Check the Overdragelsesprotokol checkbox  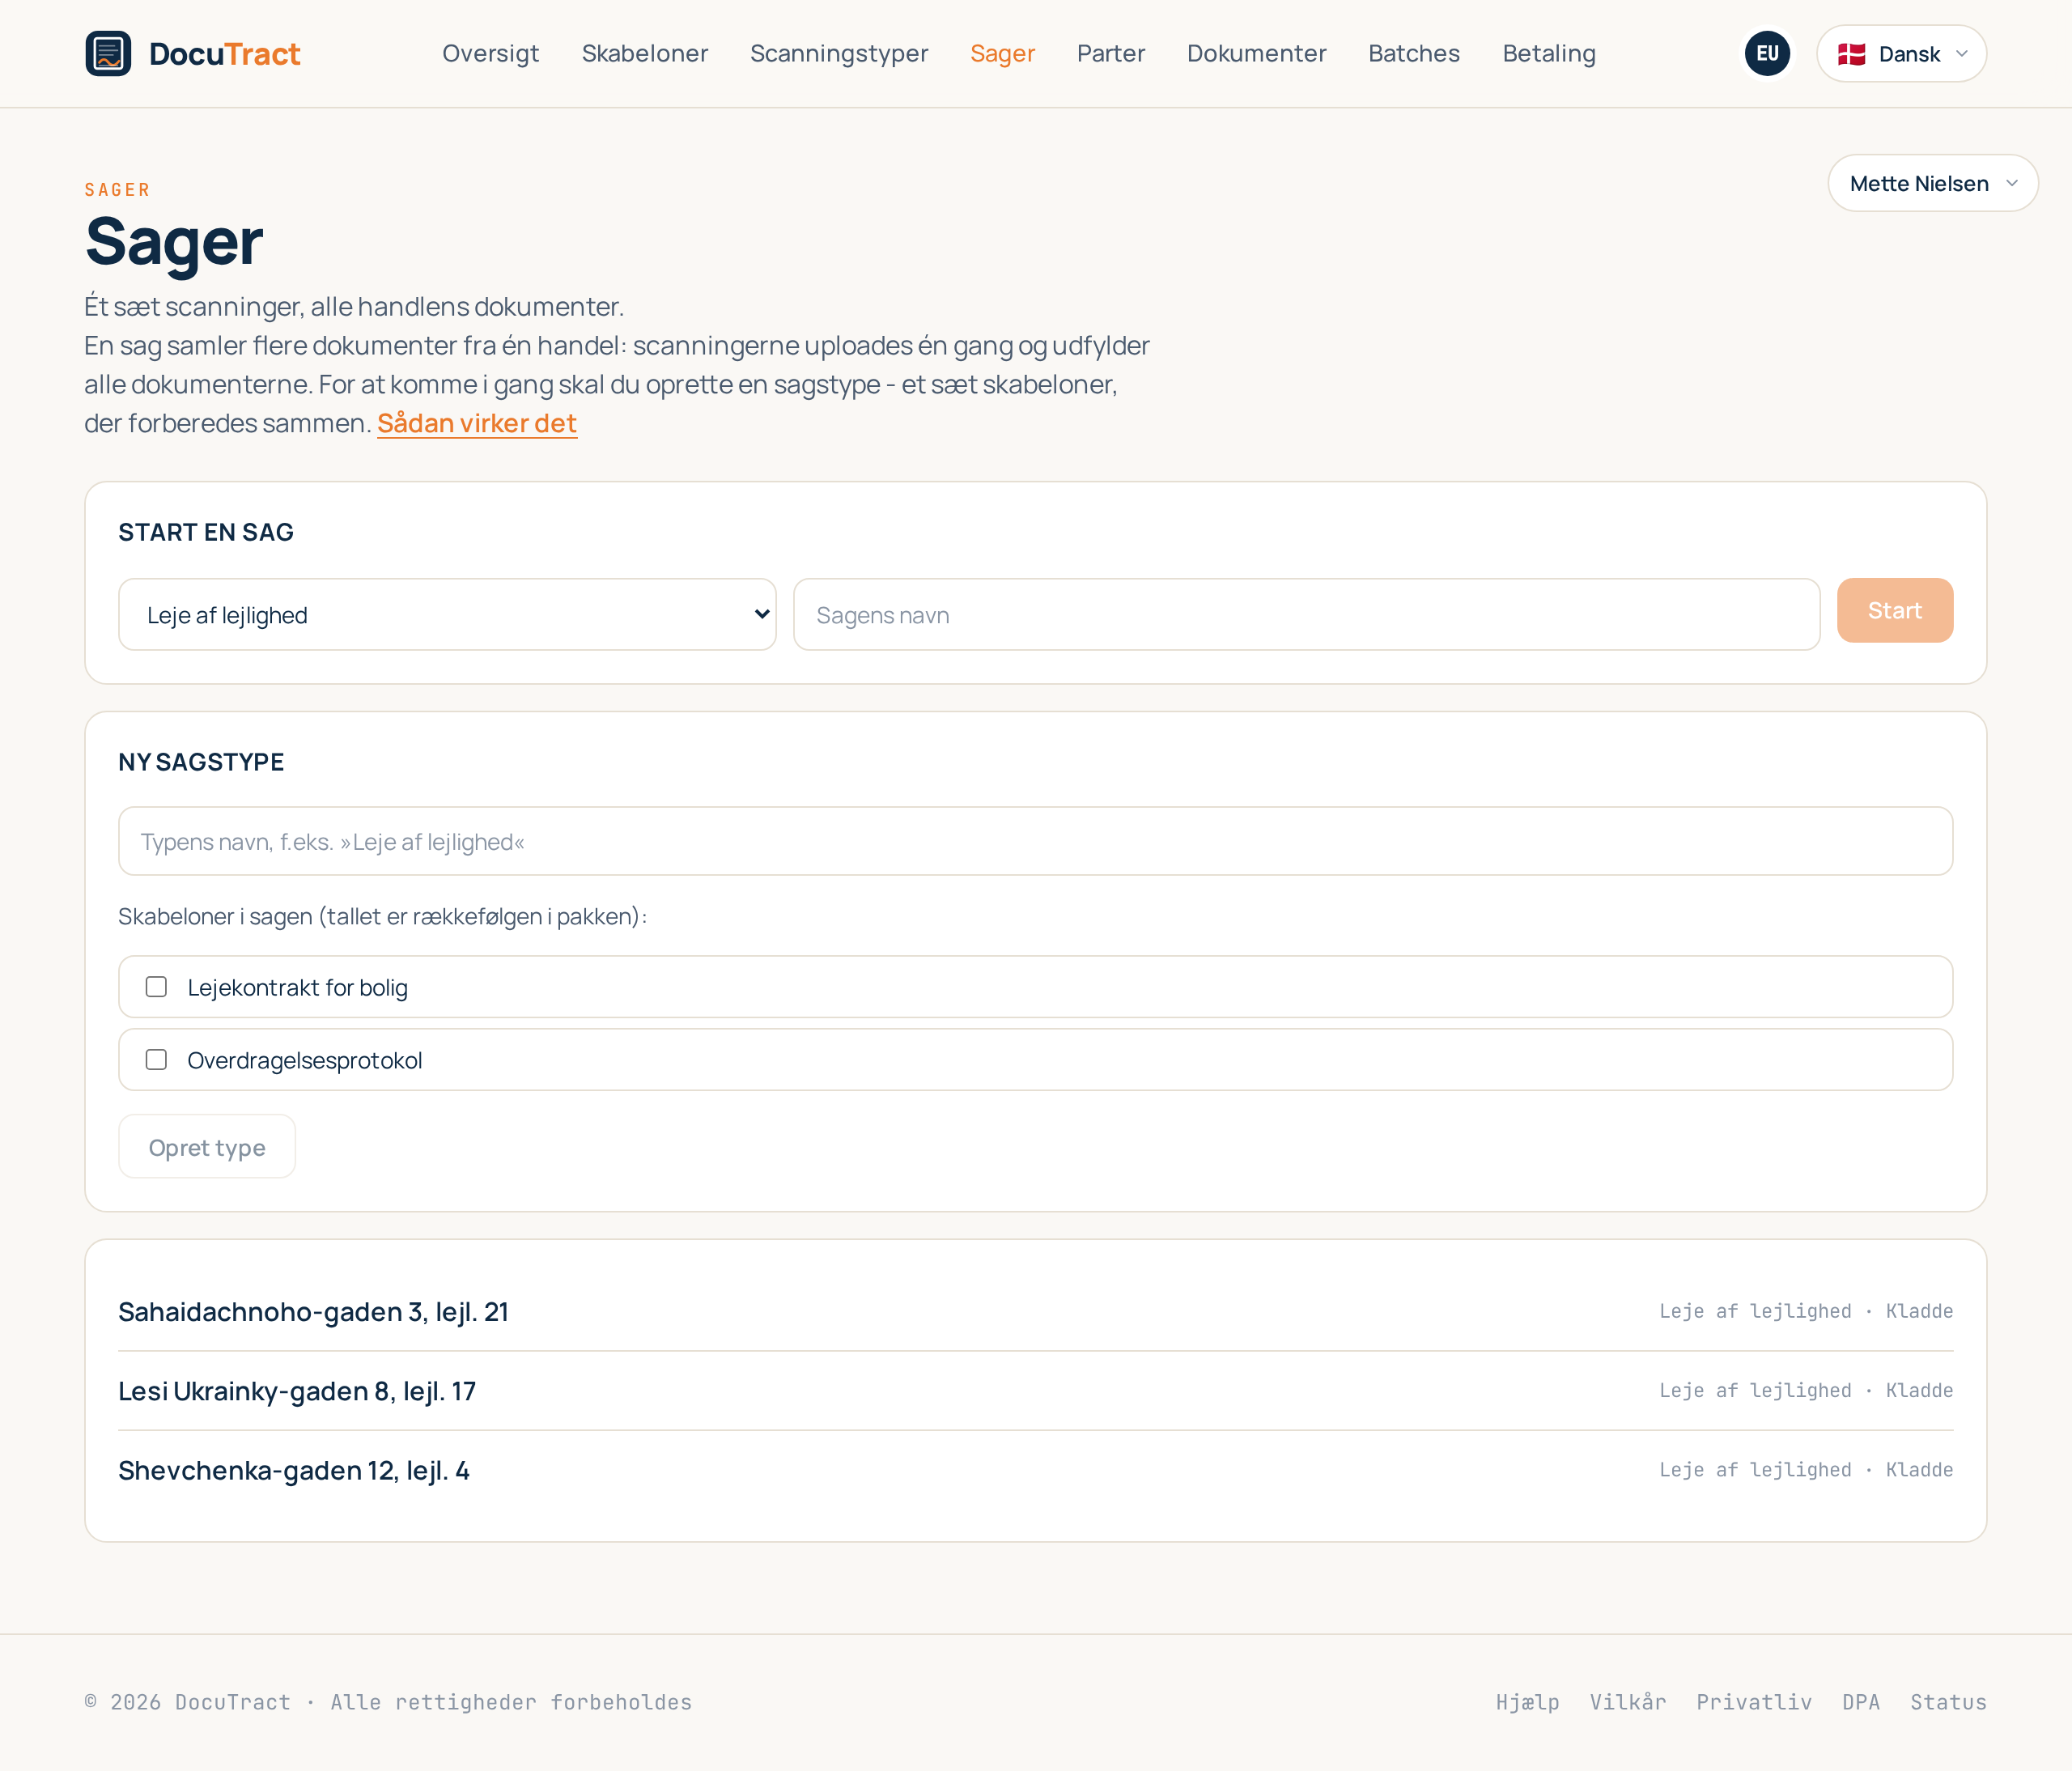click(156, 1060)
